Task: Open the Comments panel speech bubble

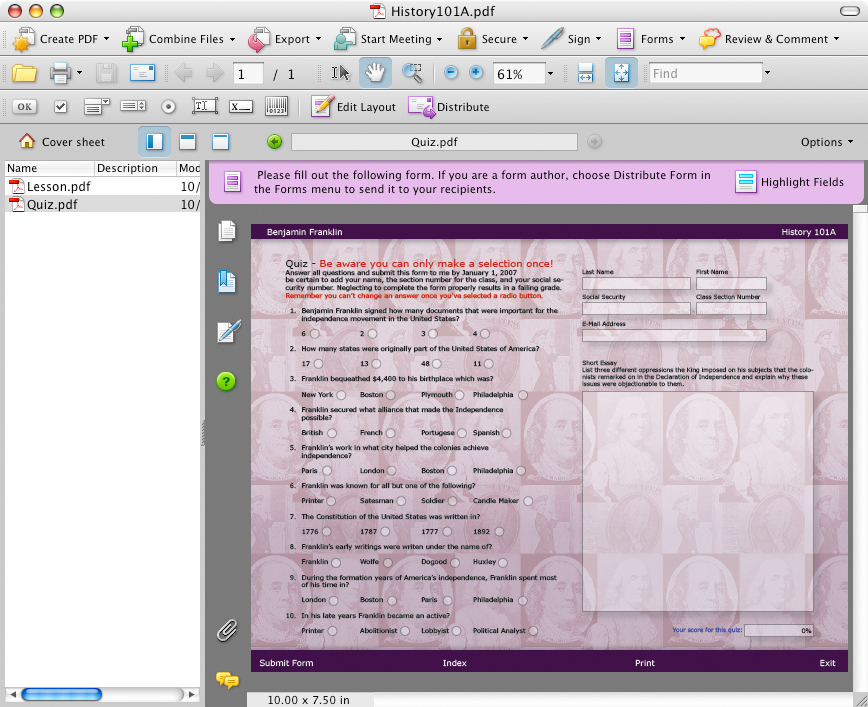Action: 227,680
